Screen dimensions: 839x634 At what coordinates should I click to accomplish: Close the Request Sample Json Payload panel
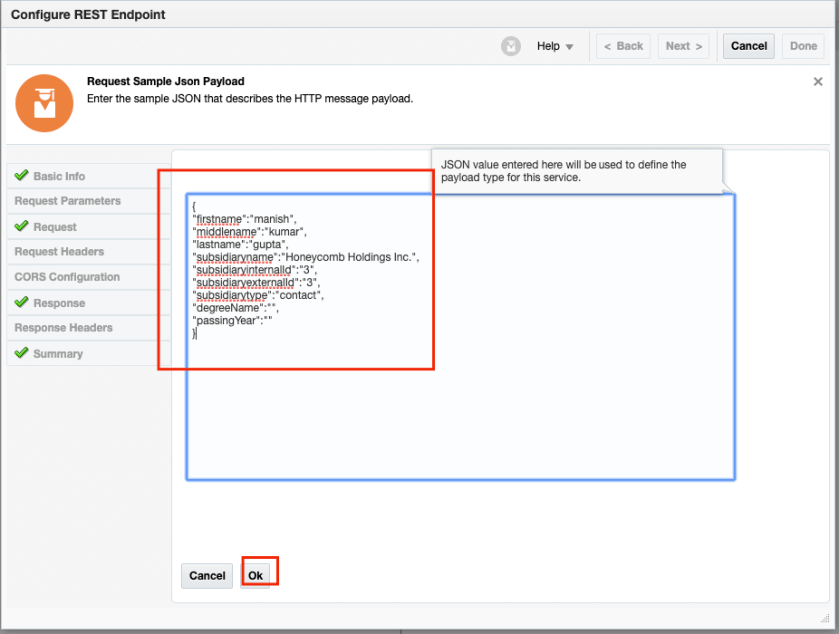pyautogui.click(x=818, y=82)
